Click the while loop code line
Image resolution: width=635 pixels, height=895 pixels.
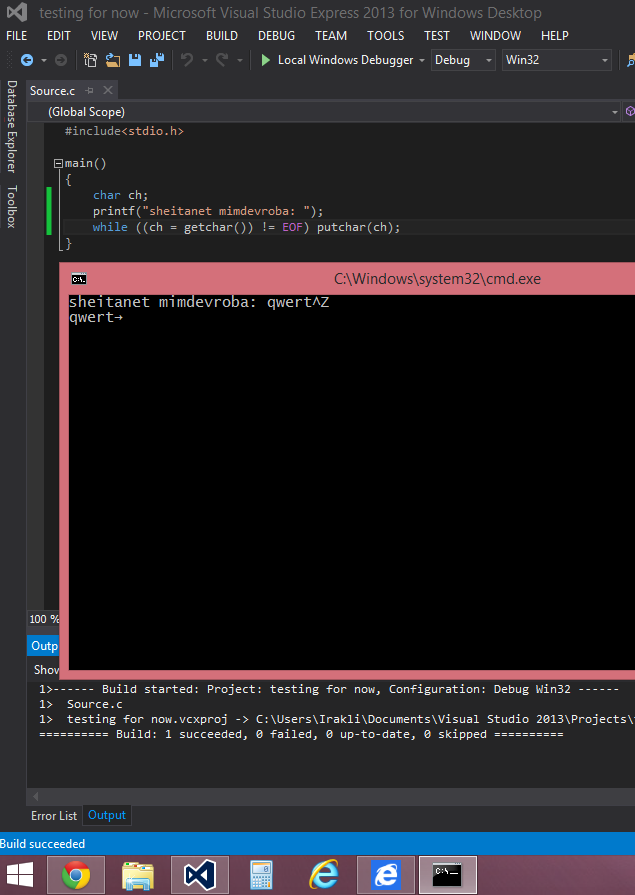247,227
